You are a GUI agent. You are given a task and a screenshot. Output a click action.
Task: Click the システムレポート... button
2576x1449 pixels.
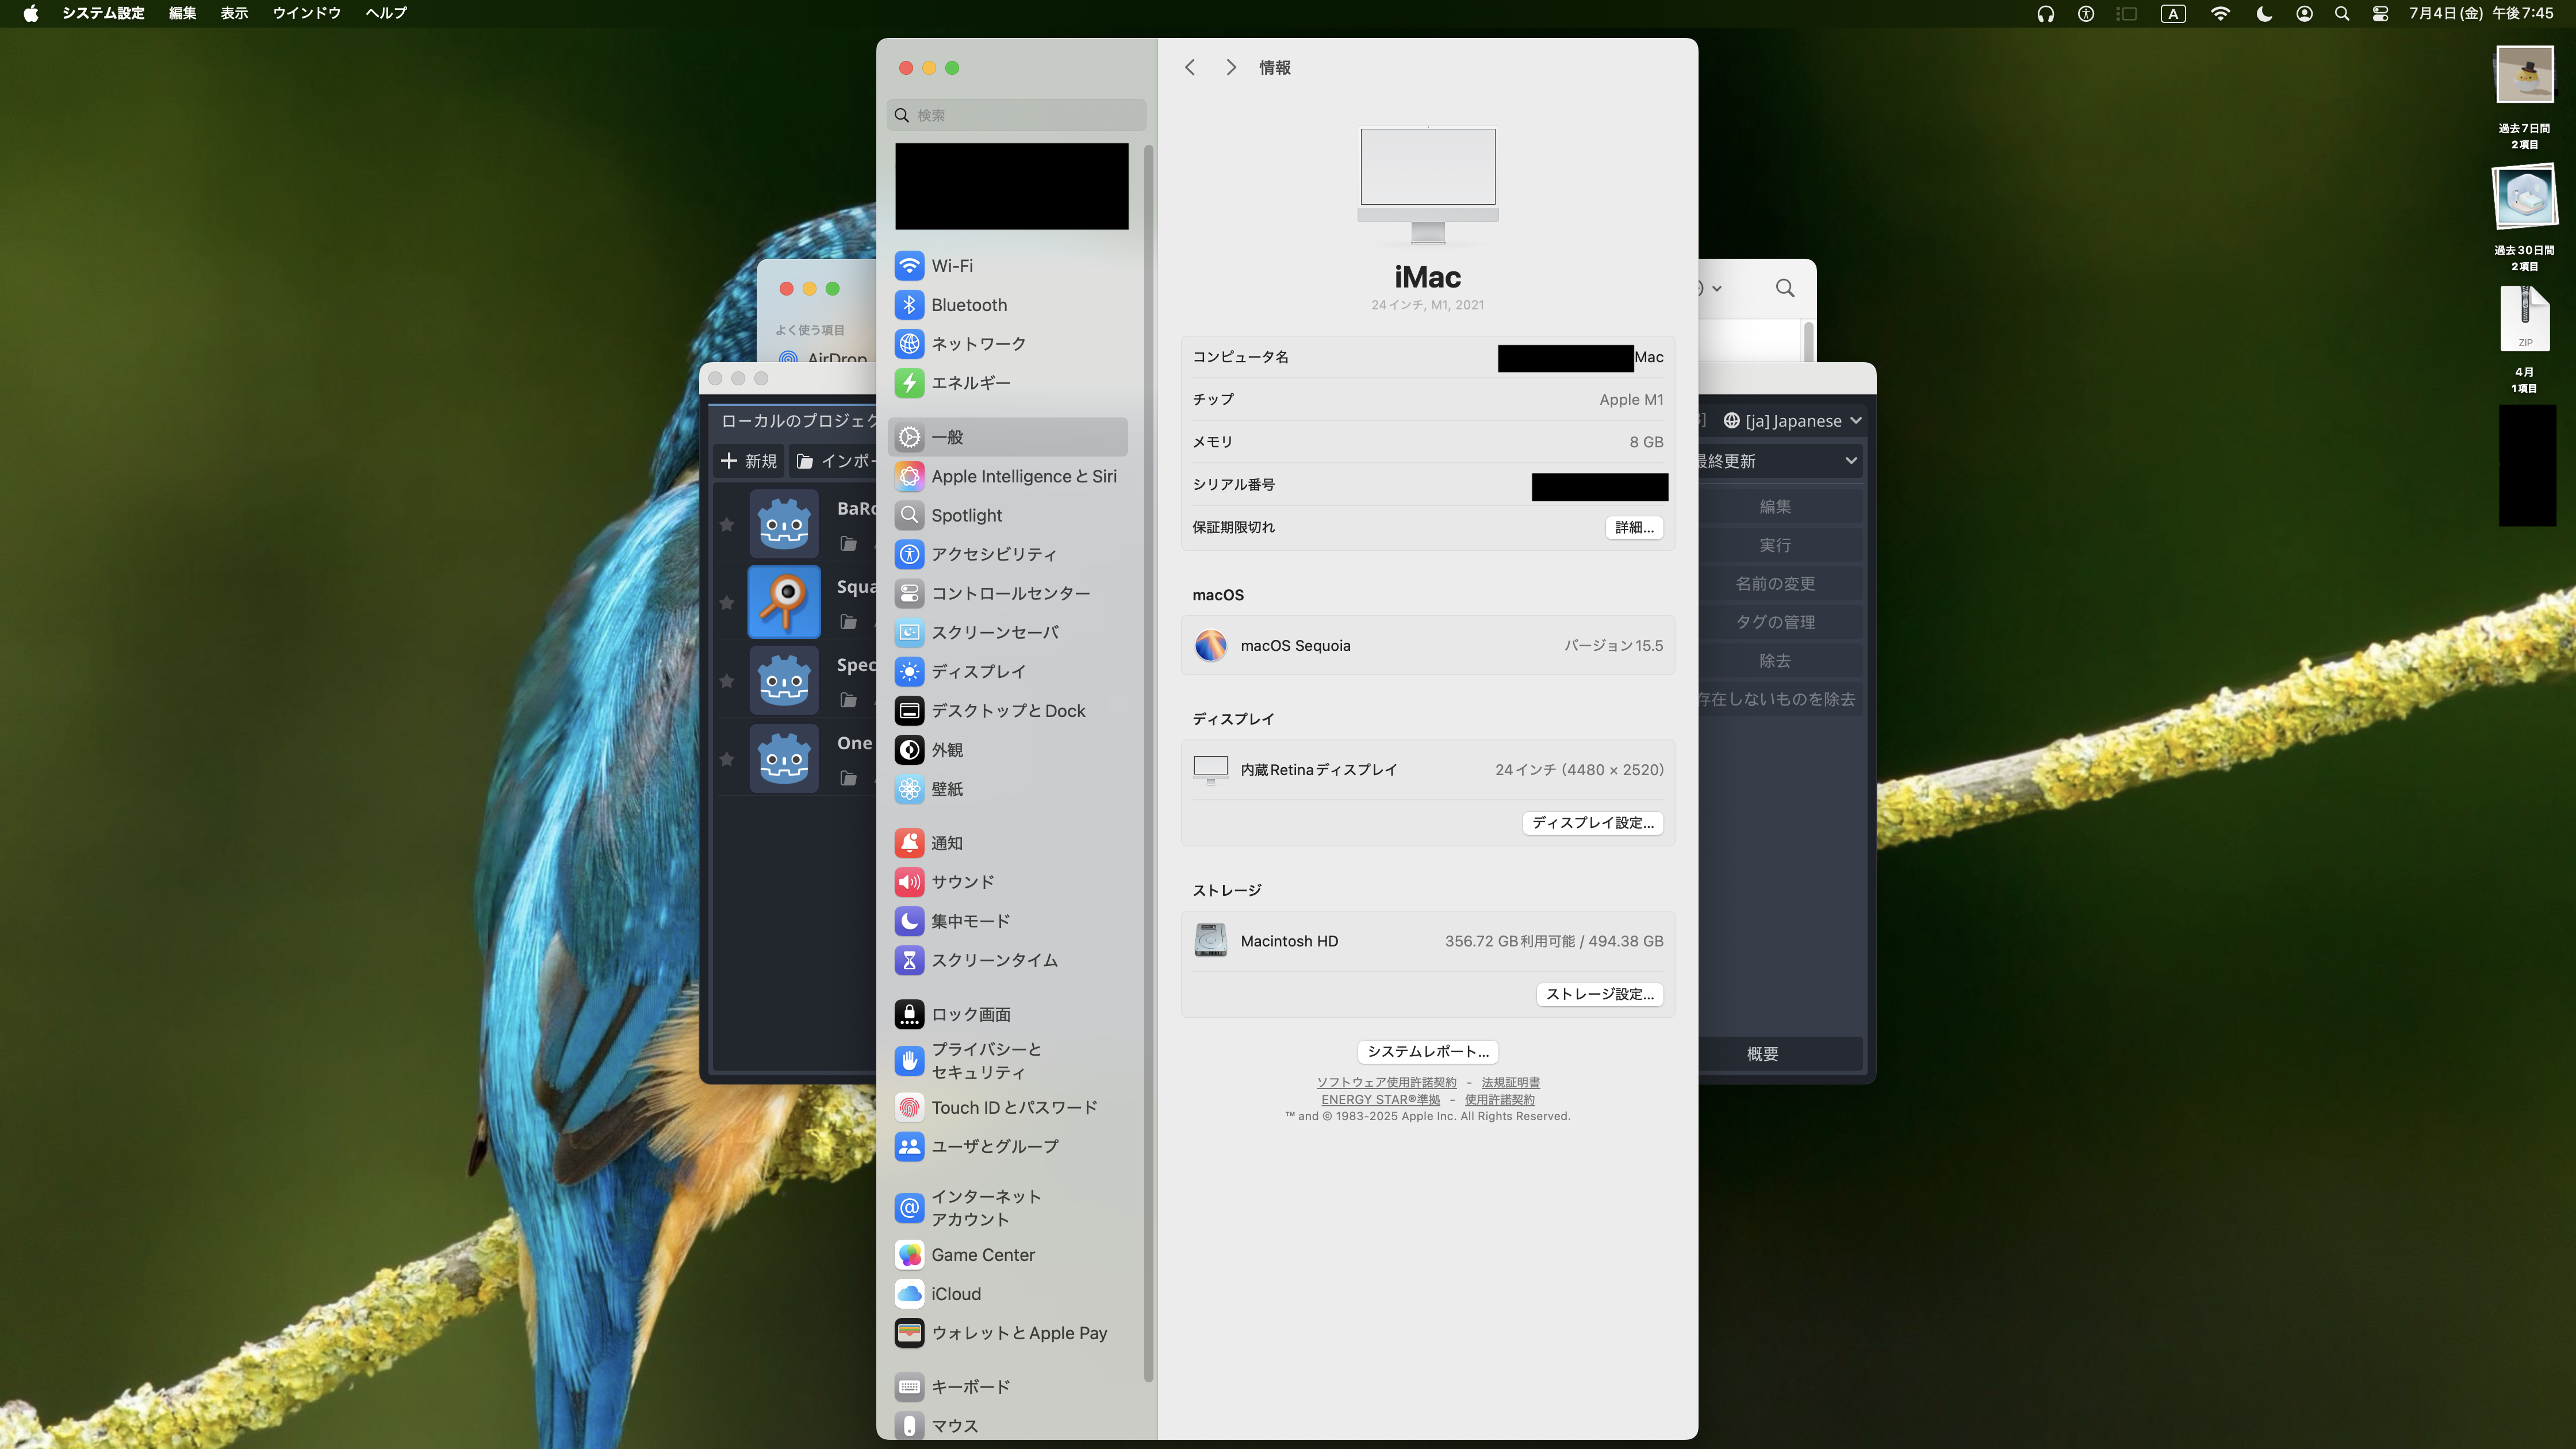[x=1428, y=1052]
